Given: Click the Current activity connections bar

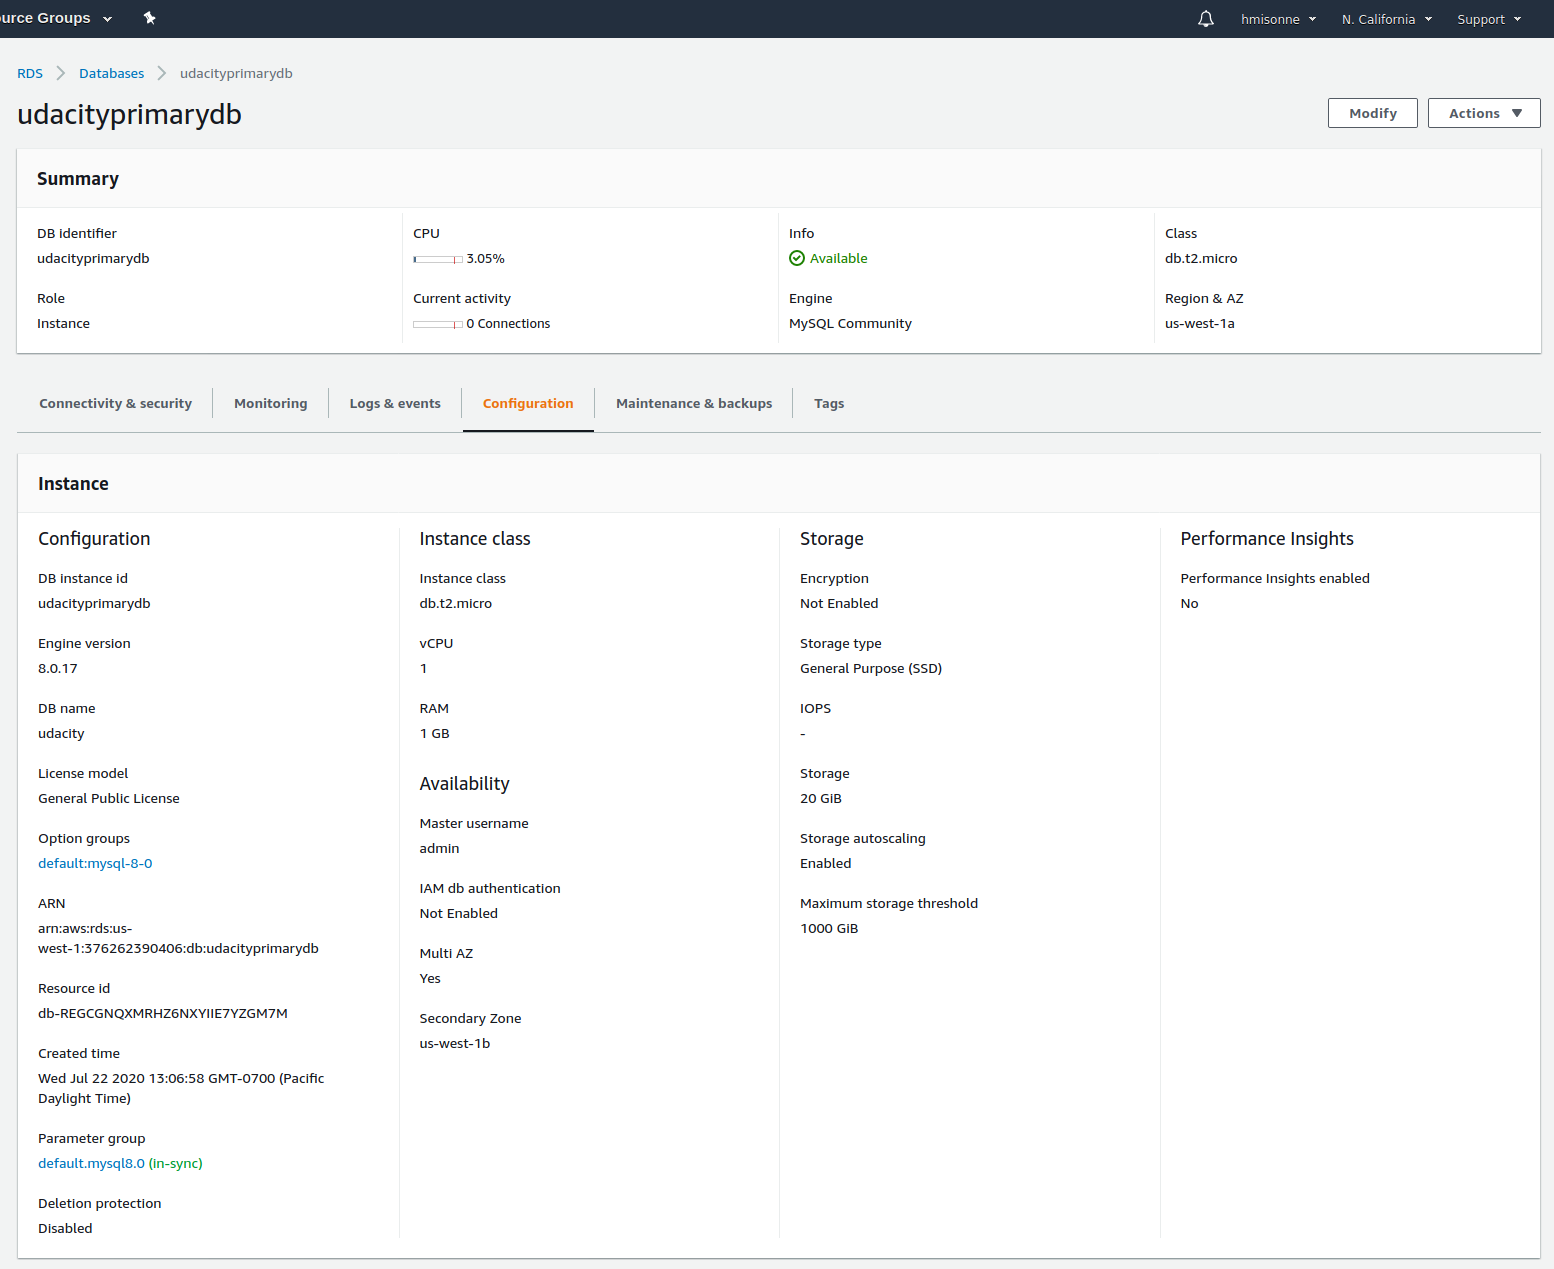Looking at the screenshot, I should click(x=438, y=324).
